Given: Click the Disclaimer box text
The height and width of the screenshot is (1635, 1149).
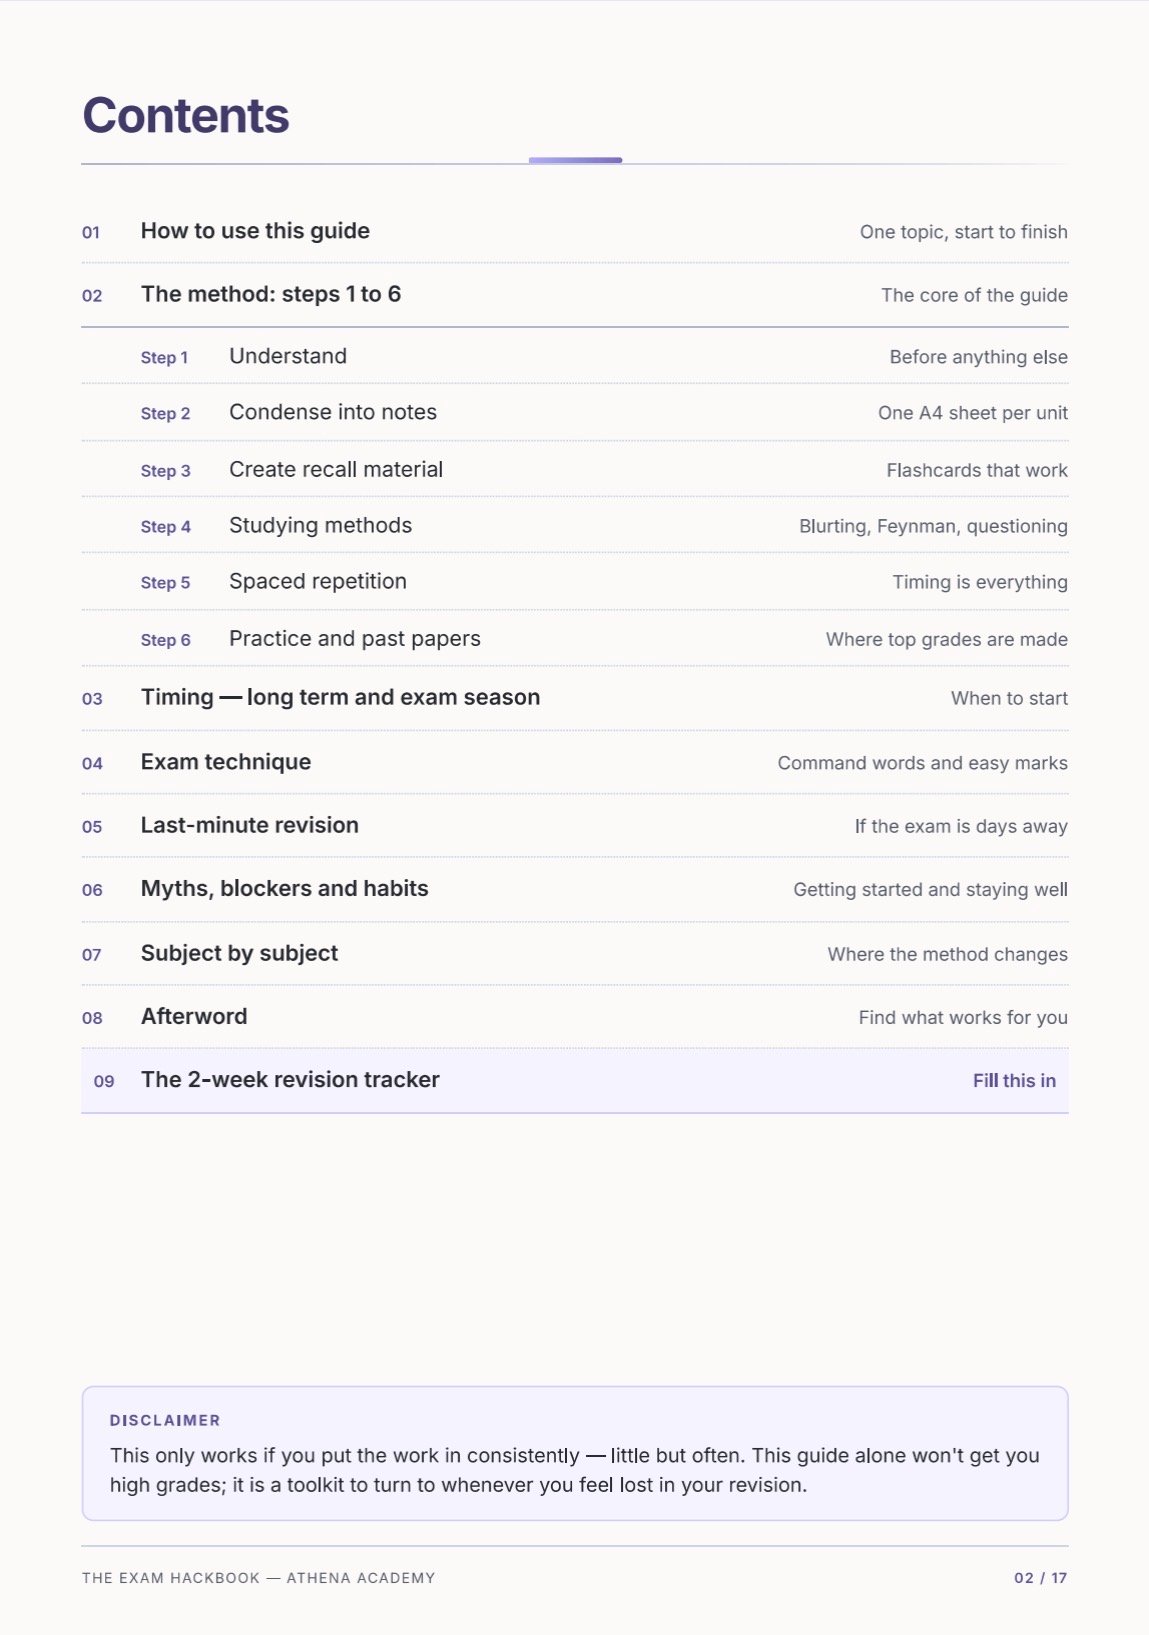Looking at the screenshot, I should pos(575,1469).
